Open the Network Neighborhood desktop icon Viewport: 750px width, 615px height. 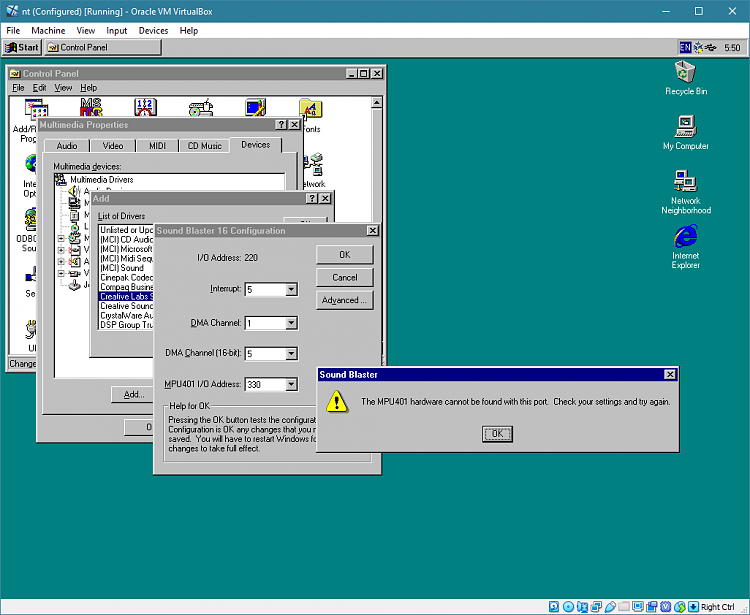[685, 181]
